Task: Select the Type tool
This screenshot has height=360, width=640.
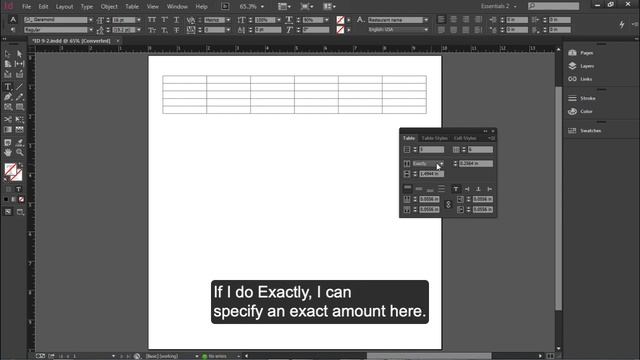Action: pyautogui.click(x=8, y=87)
